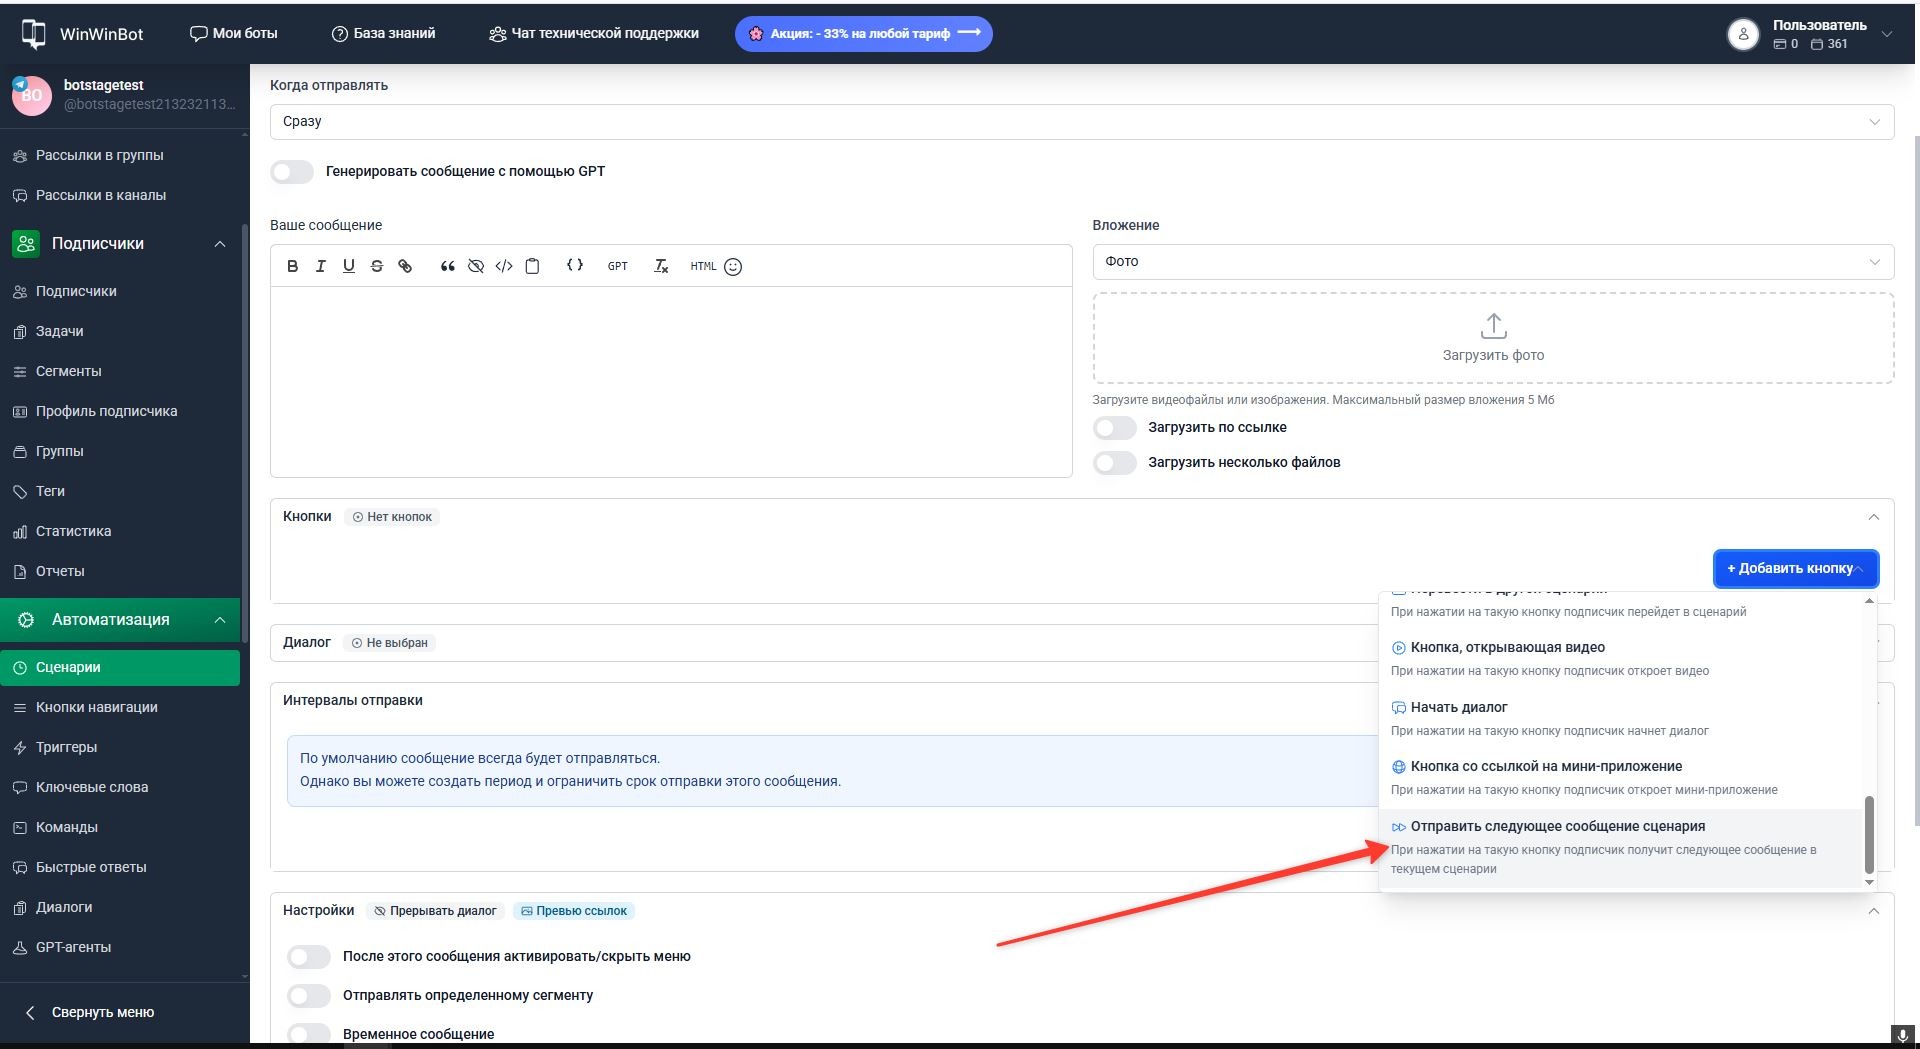Image resolution: width=1920 pixels, height=1049 pixels.
Task: Apply spoiler (hidden text) formatting icon
Action: (476, 266)
